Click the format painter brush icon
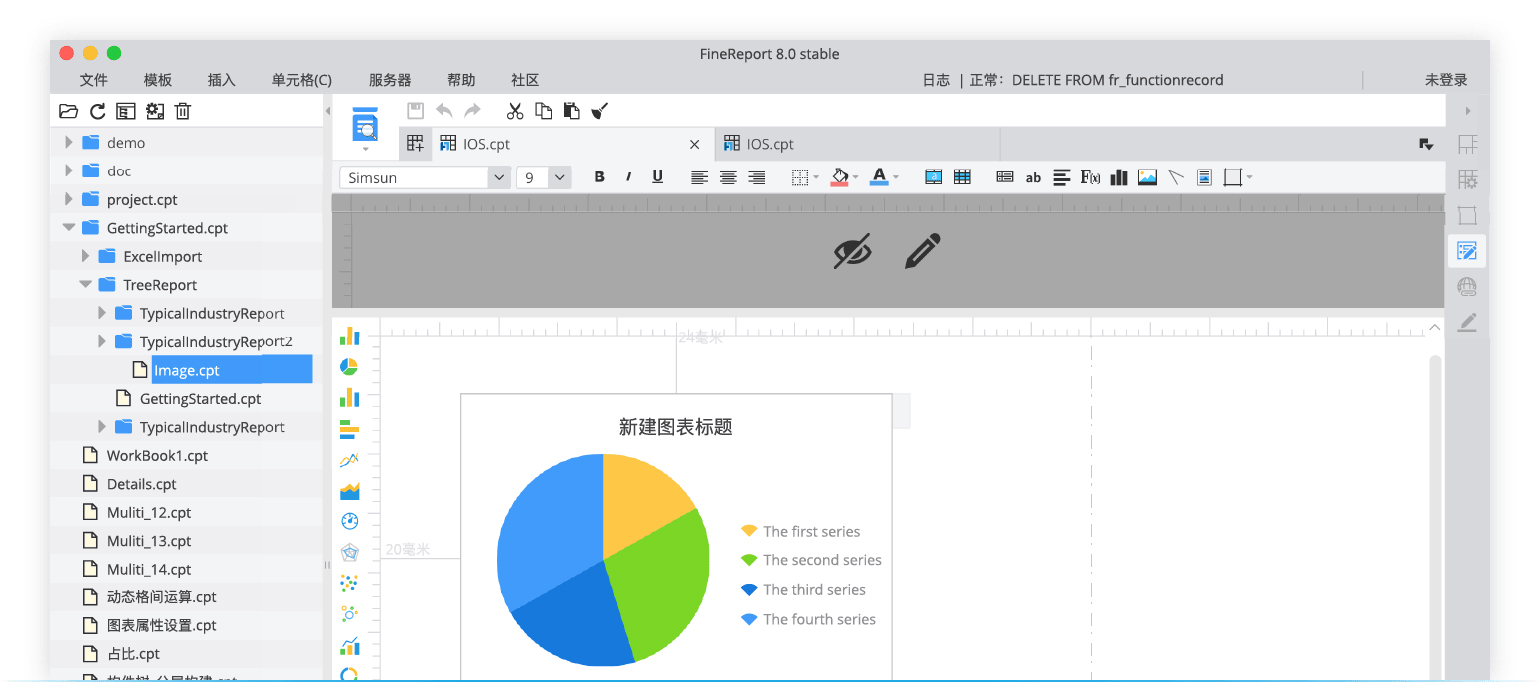1540x700 pixels. click(600, 111)
